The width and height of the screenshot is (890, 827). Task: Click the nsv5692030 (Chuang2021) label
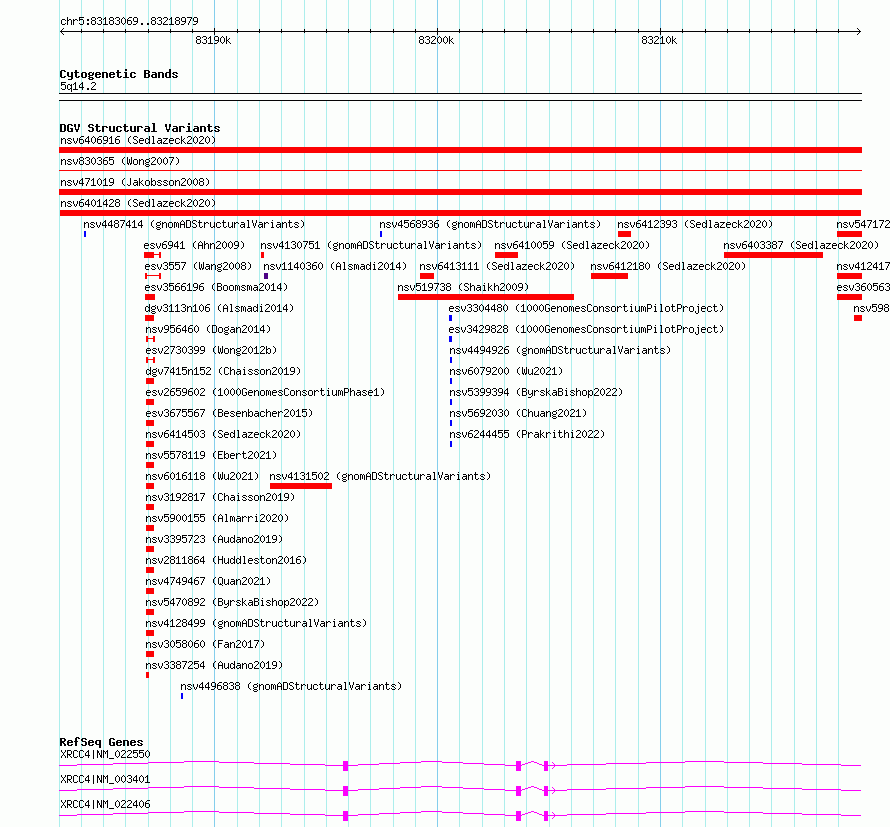[x=518, y=413]
